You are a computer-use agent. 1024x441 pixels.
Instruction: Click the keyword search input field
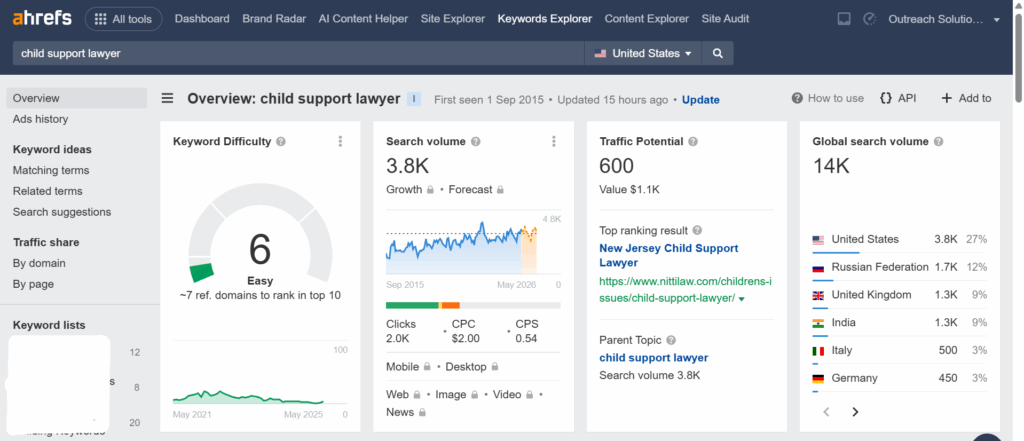click(298, 54)
